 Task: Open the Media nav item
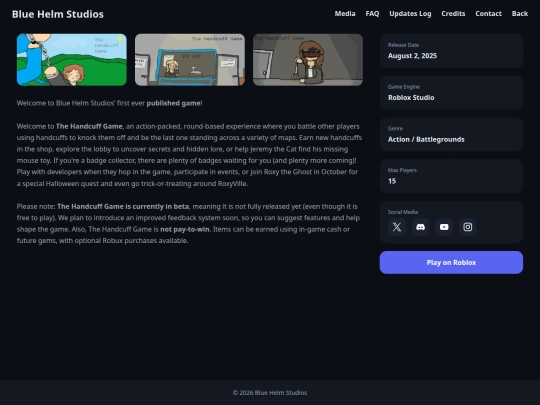coord(345,14)
